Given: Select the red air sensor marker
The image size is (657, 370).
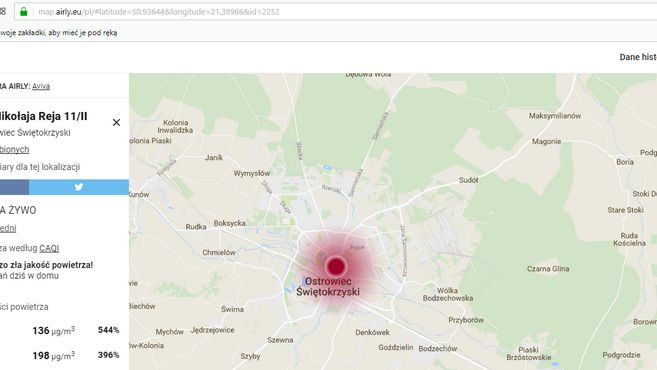Looking at the screenshot, I should click(x=336, y=266).
